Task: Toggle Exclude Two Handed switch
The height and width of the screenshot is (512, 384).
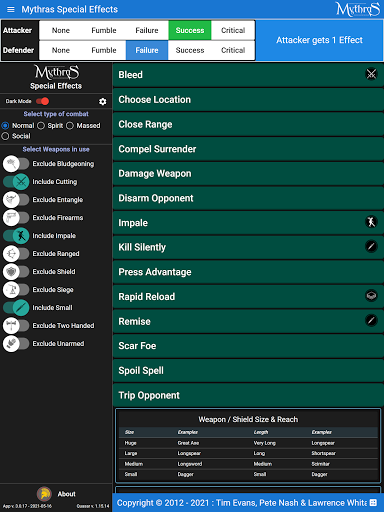Action: (16, 326)
